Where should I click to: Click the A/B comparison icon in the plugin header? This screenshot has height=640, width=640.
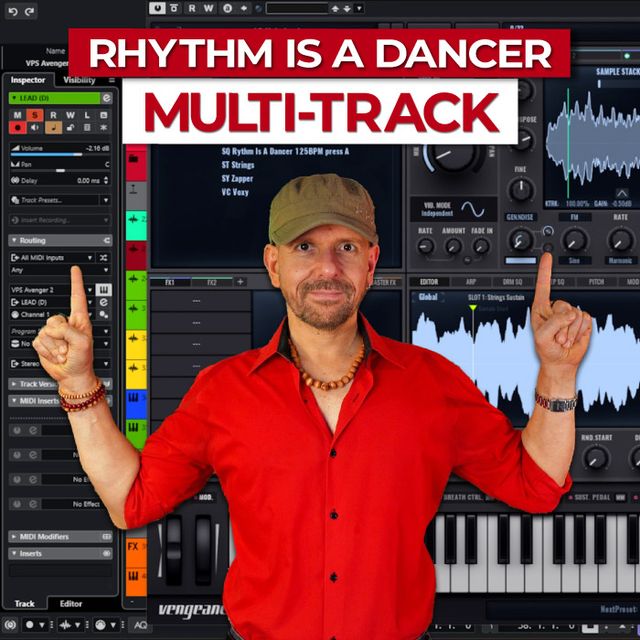(x=227, y=8)
